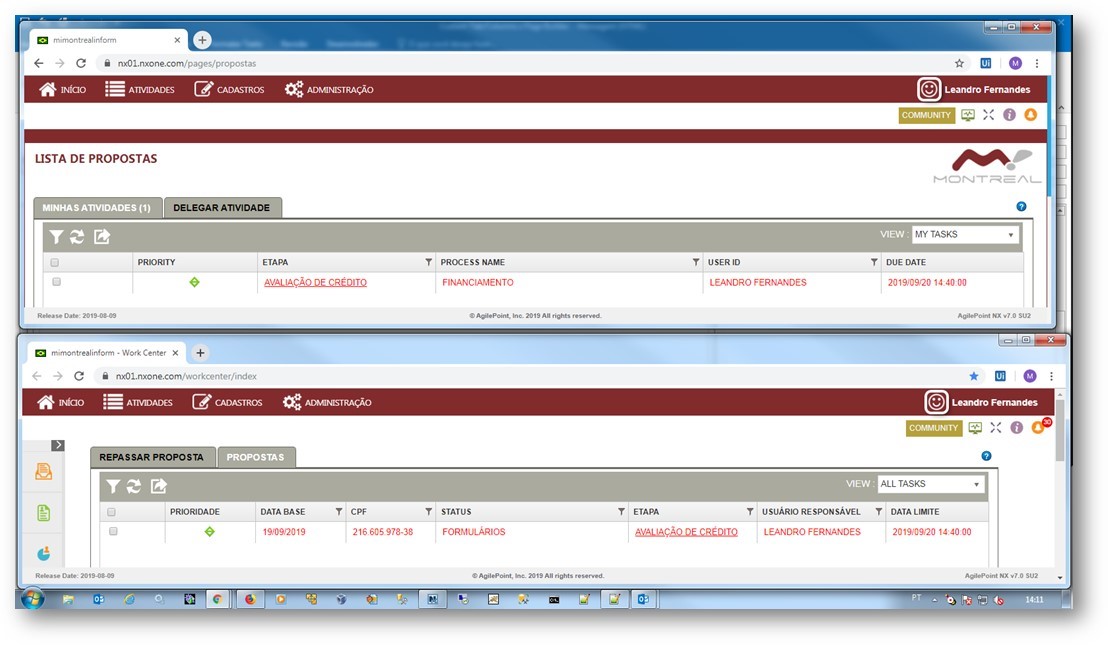Open filter dropdown on Process Name column
The width and height of the screenshot is (1108, 645).
tap(696, 262)
